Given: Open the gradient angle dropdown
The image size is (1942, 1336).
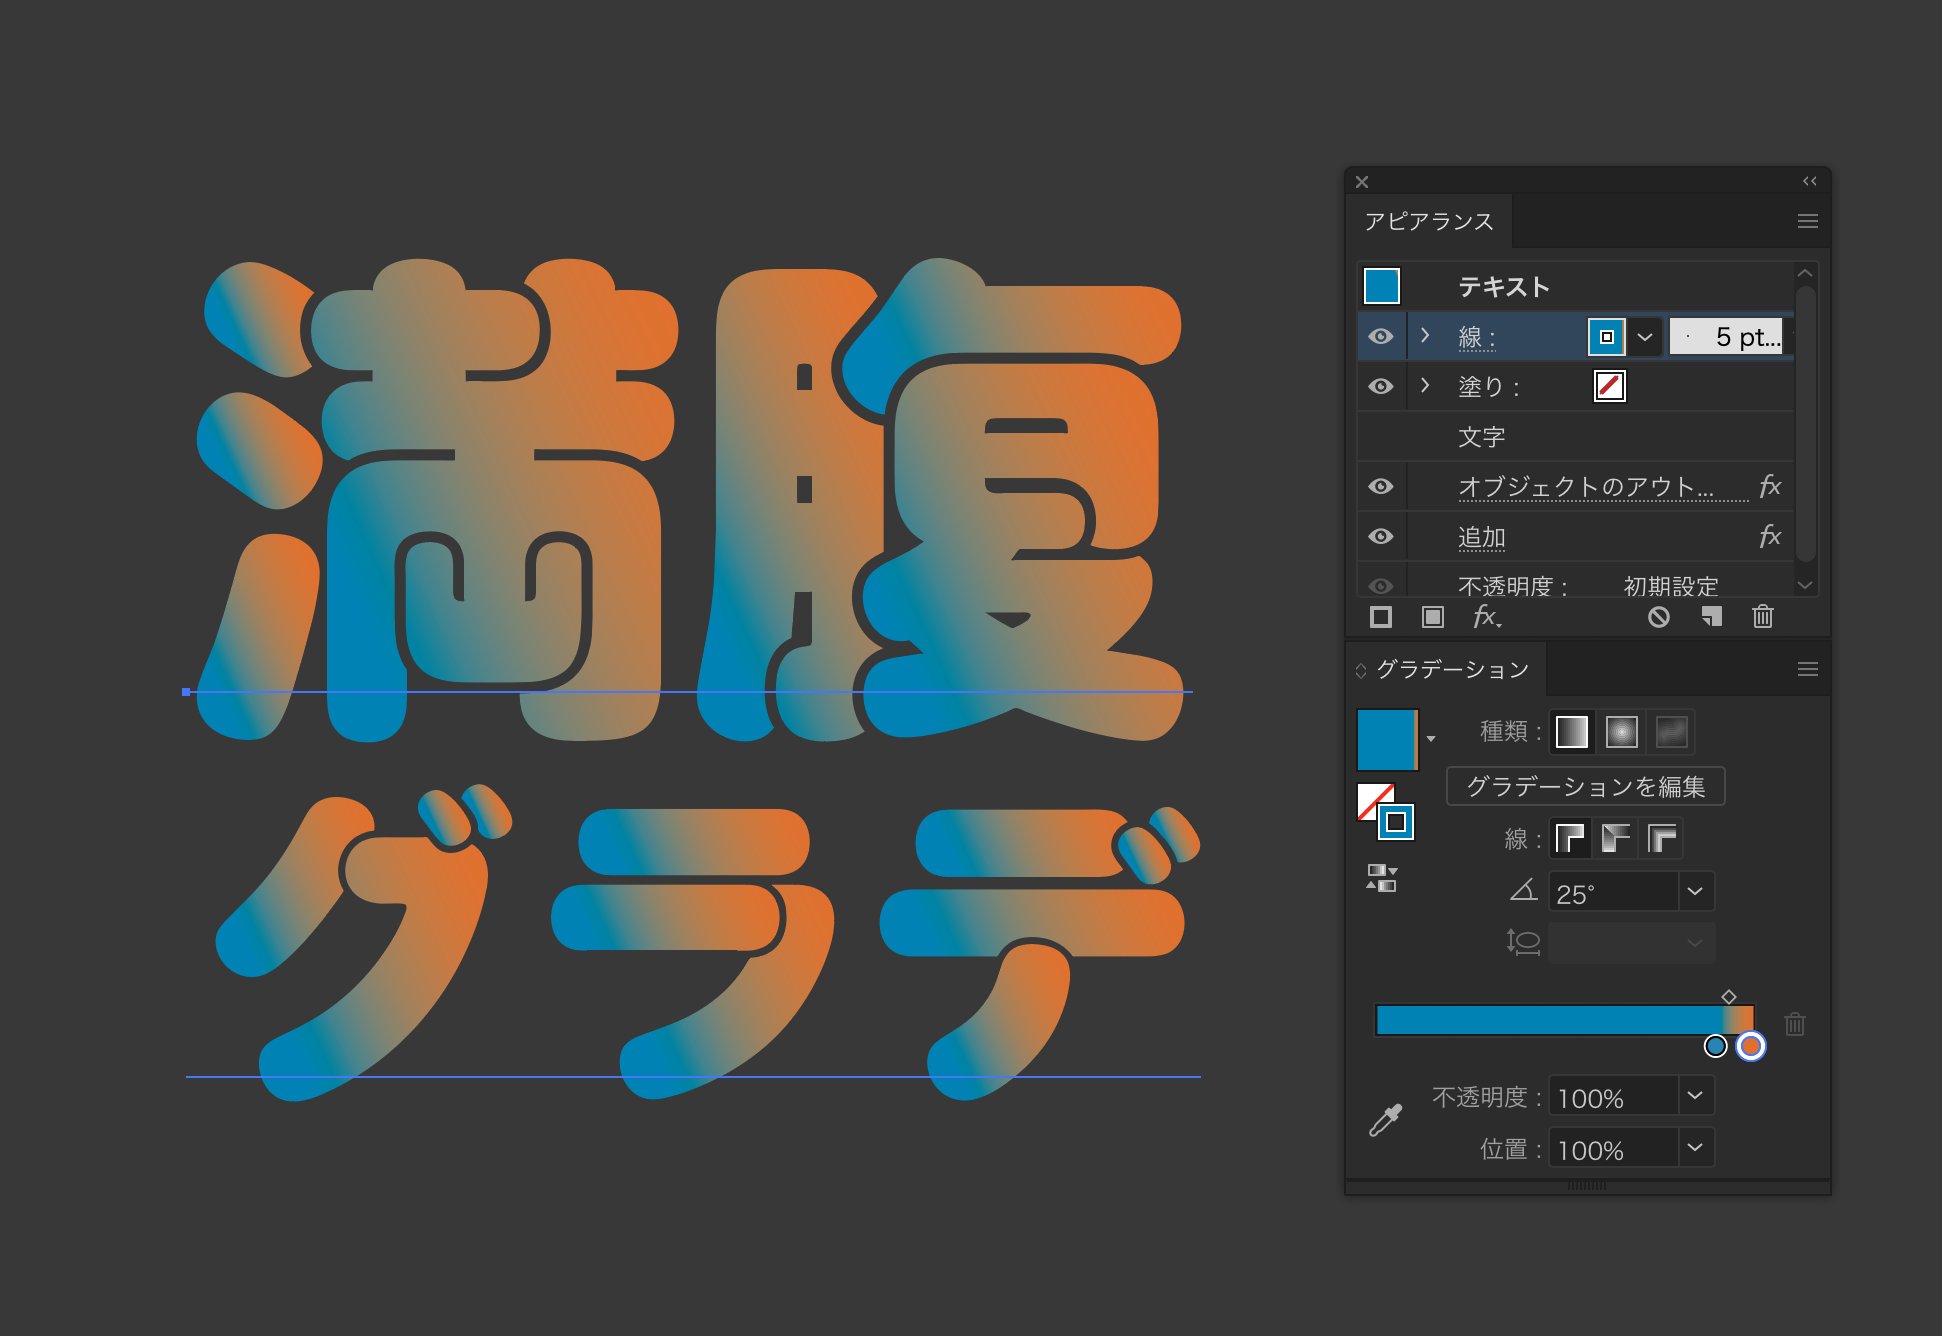Looking at the screenshot, I should [x=1694, y=891].
